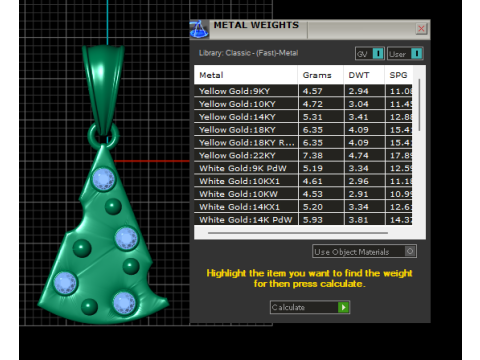Click the Metal Weights scale icon
The width and height of the screenshot is (480, 360).
pyautogui.click(x=199, y=29)
